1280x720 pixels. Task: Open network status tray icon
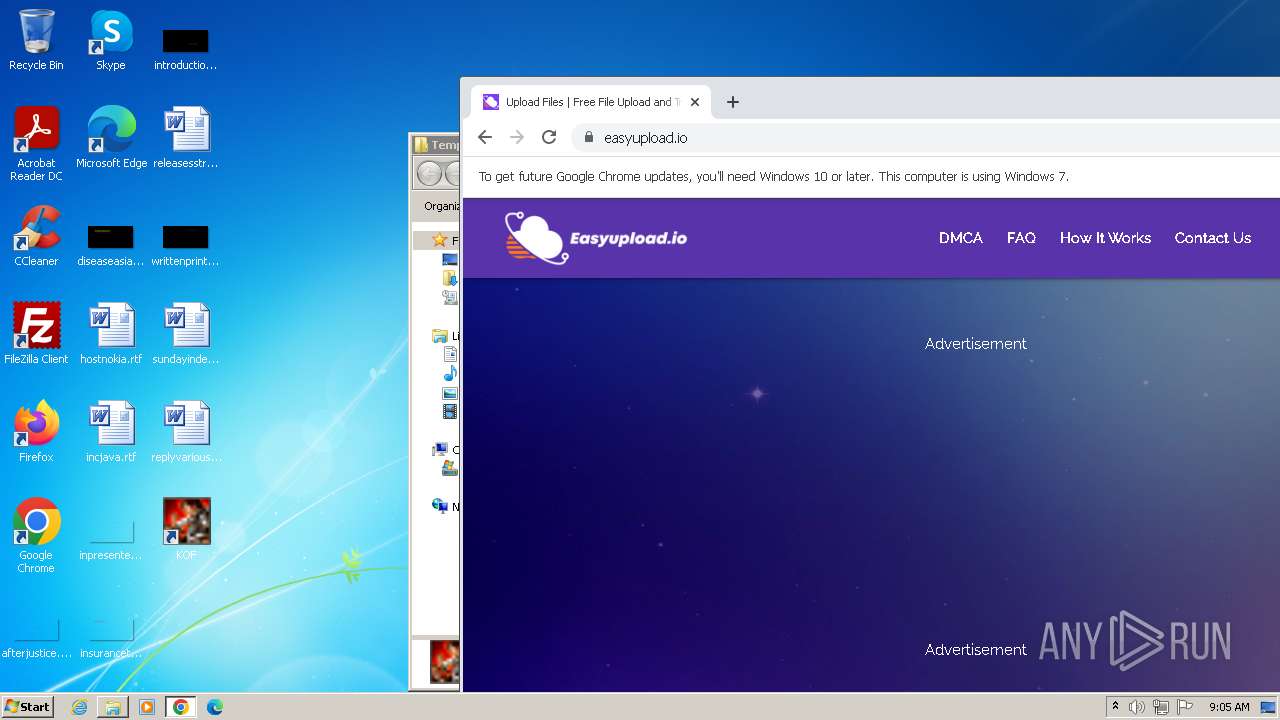click(1161, 707)
